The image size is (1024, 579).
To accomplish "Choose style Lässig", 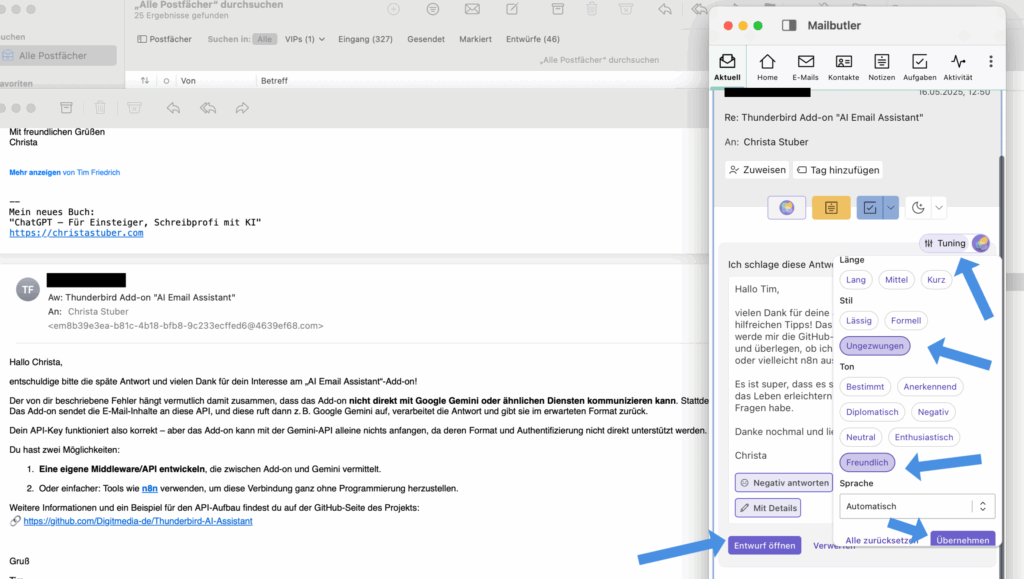I will 859,321.
